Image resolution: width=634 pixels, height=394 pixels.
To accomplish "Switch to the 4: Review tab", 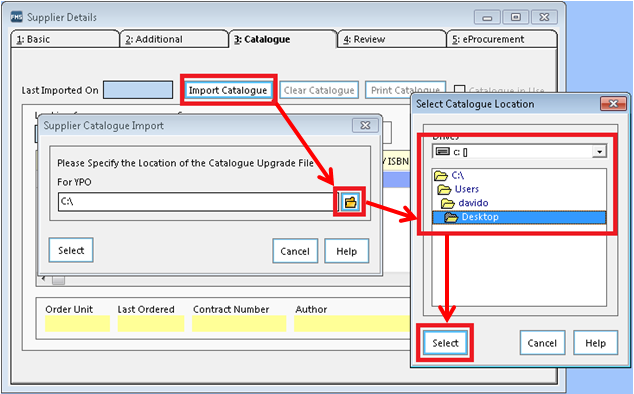I will tap(391, 39).
